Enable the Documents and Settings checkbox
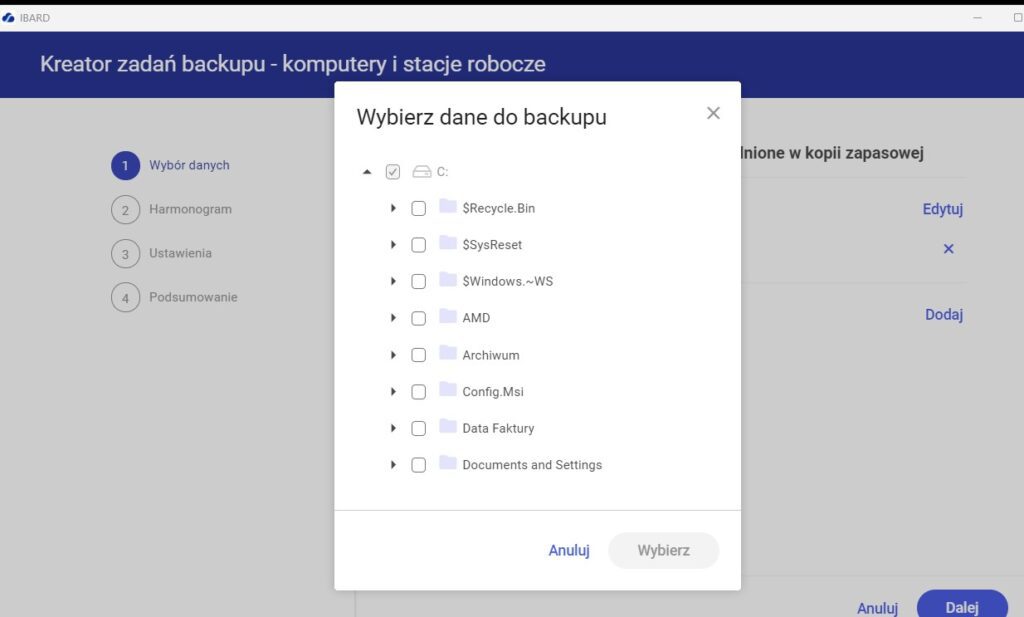 tap(418, 465)
